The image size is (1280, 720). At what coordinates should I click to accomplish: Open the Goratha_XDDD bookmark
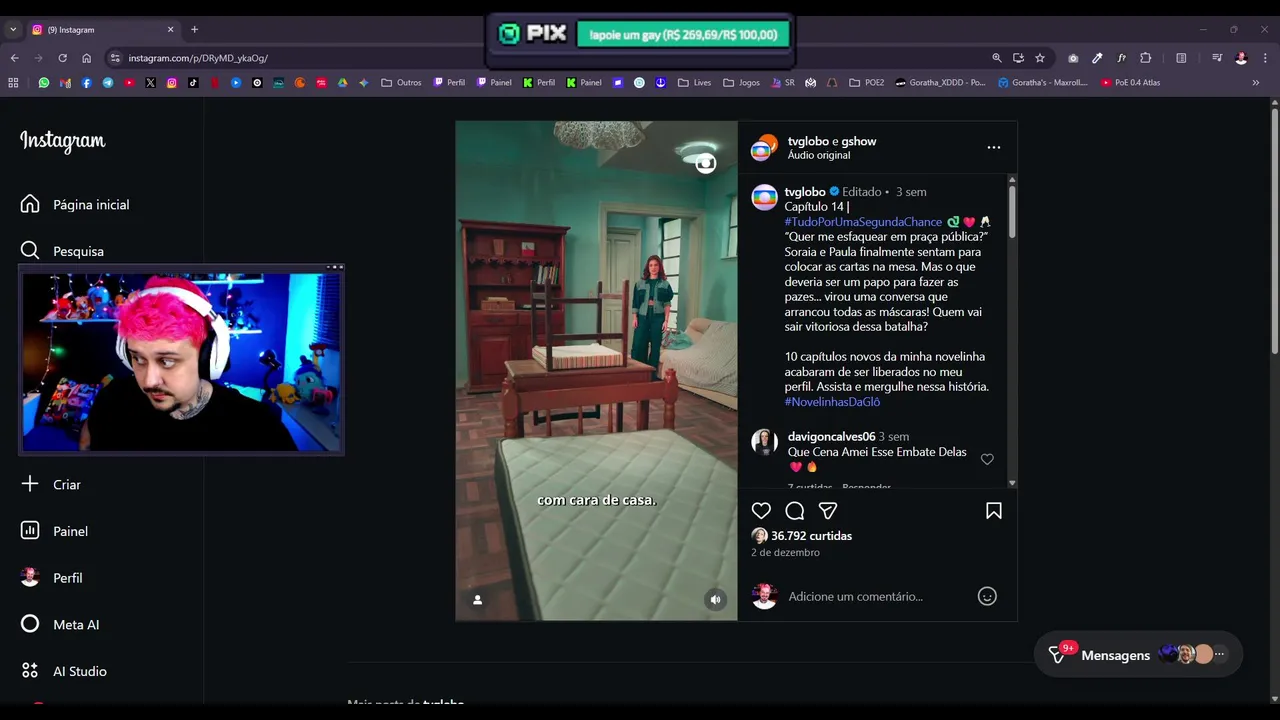point(940,83)
